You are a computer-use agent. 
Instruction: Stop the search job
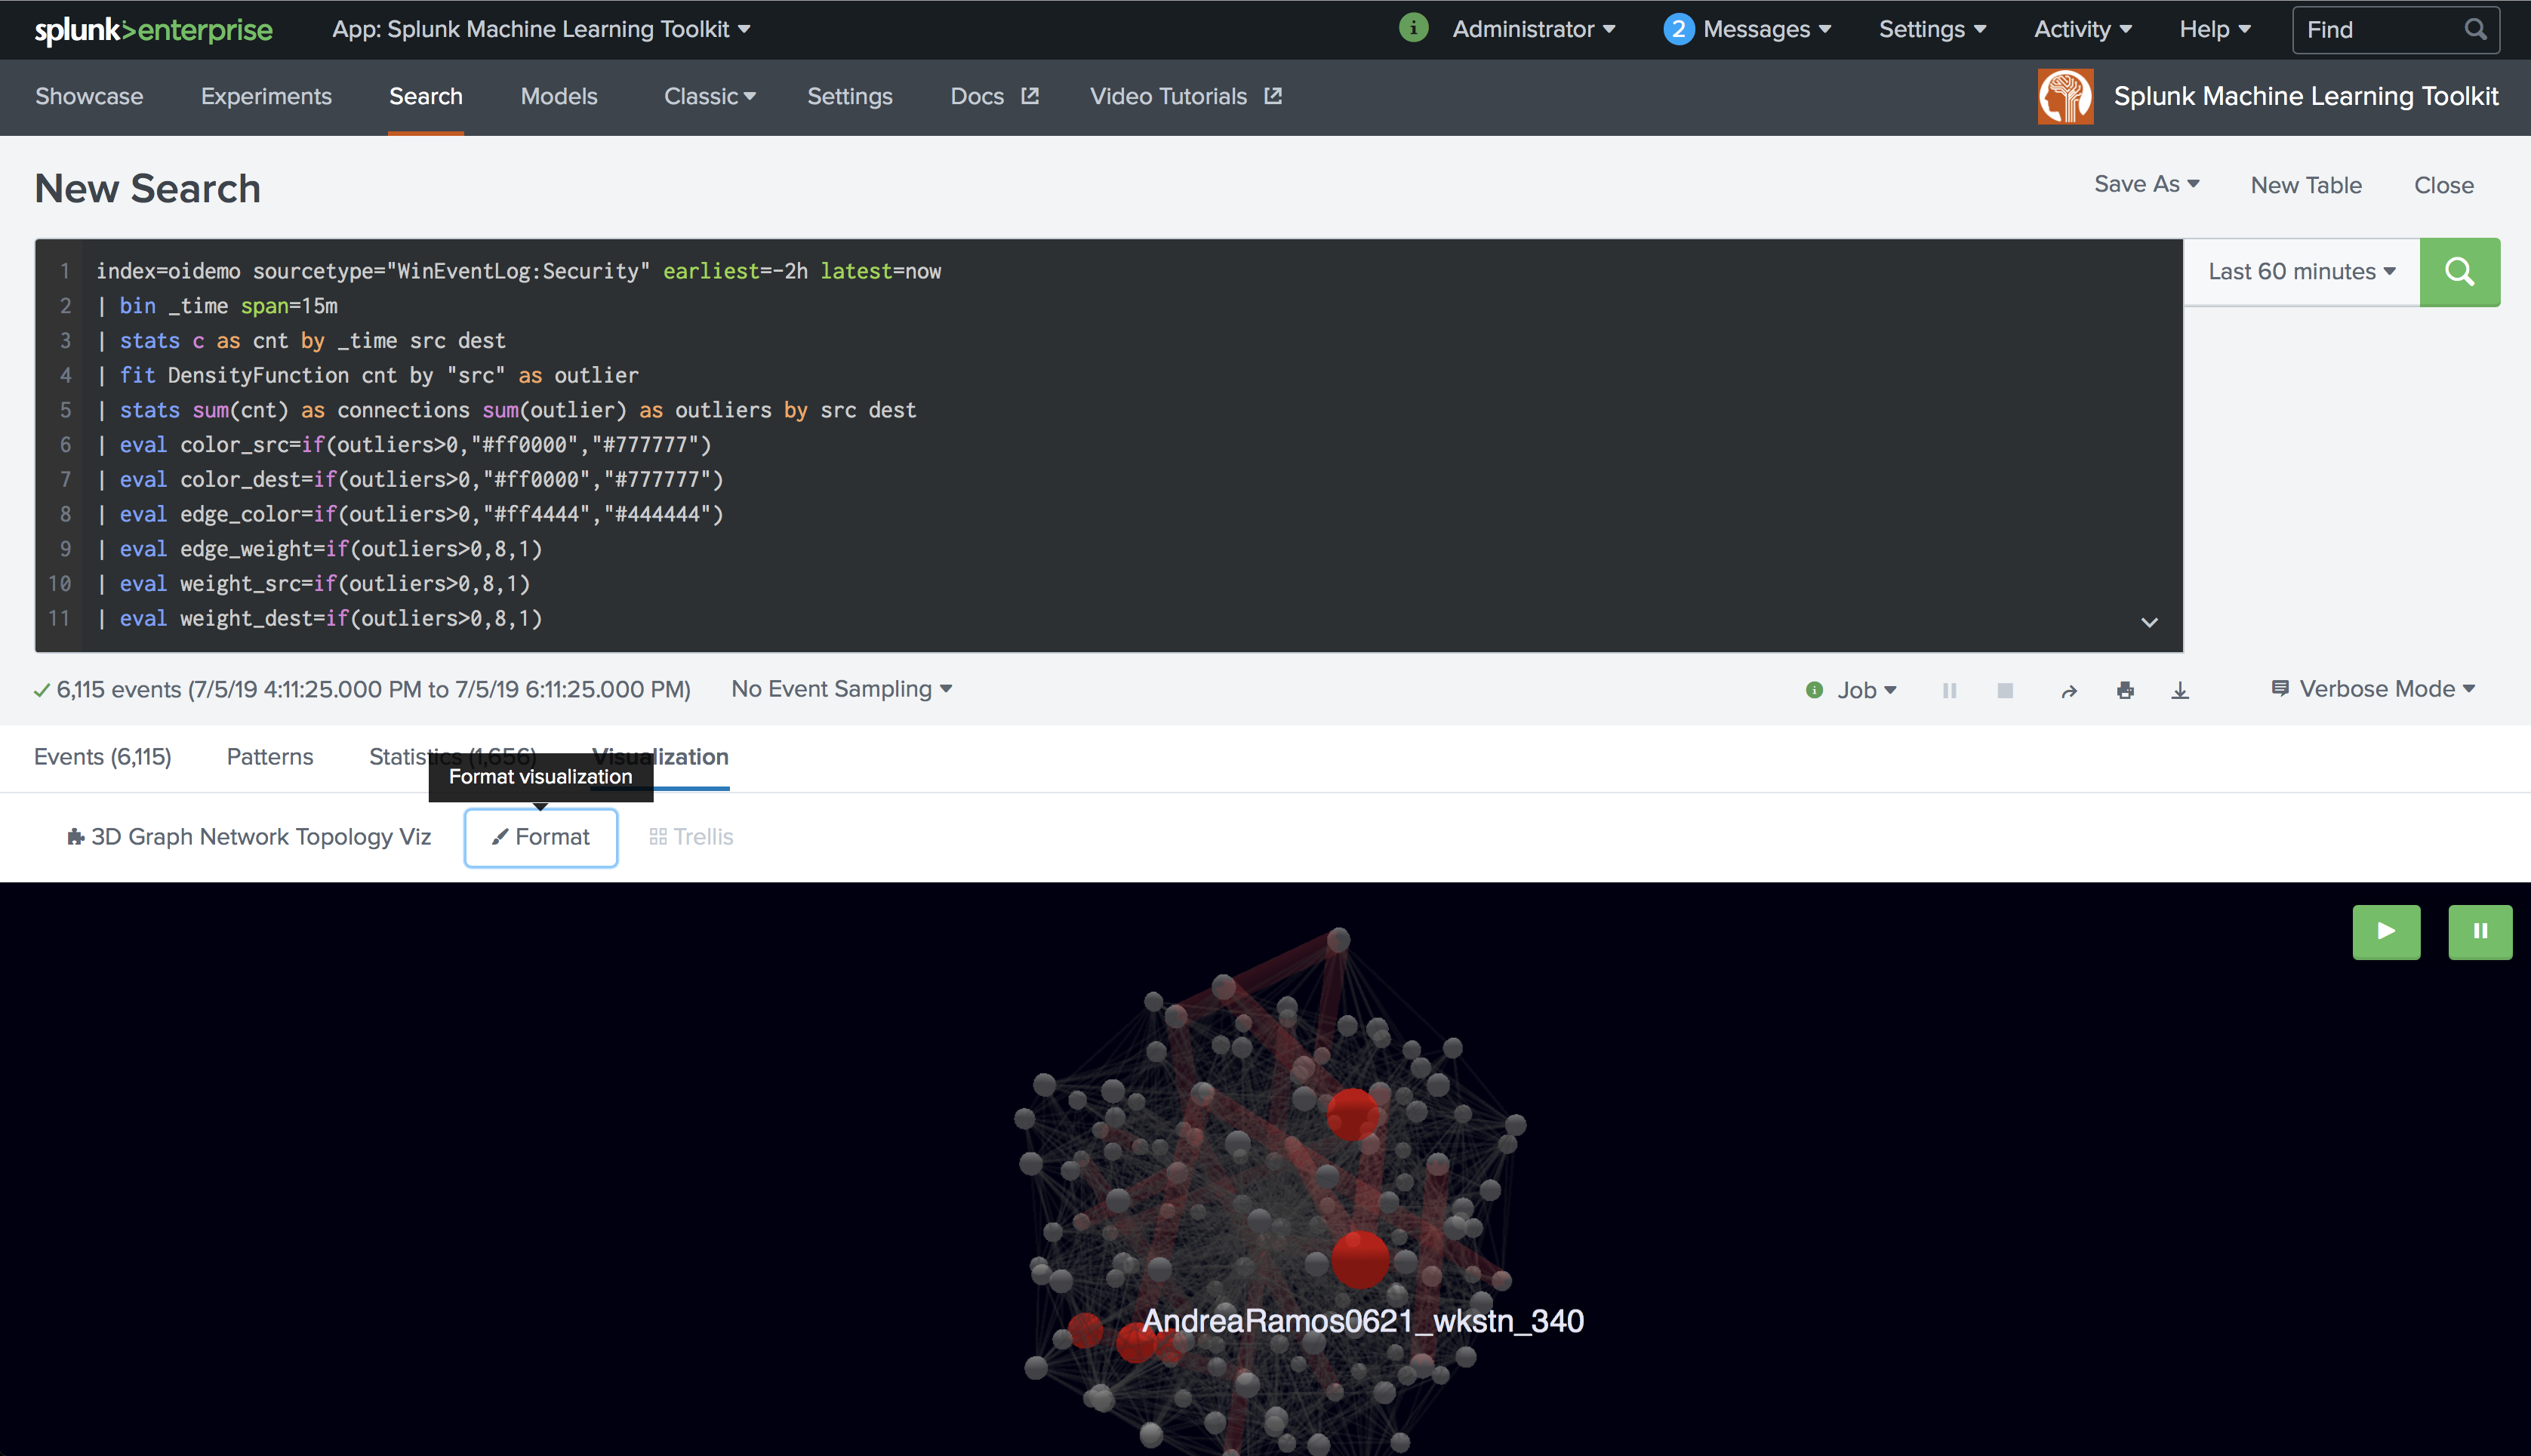pyautogui.click(x=2005, y=690)
